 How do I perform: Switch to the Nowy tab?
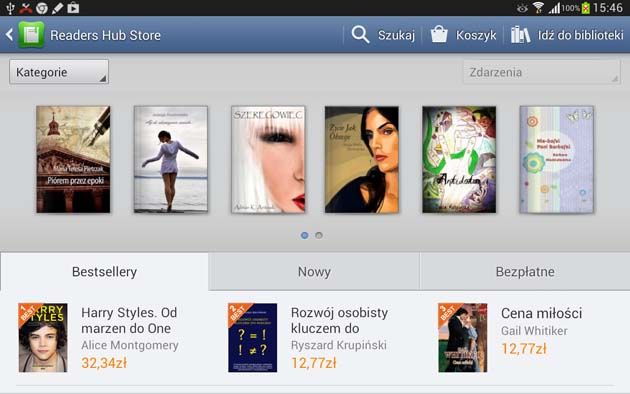(314, 272)
